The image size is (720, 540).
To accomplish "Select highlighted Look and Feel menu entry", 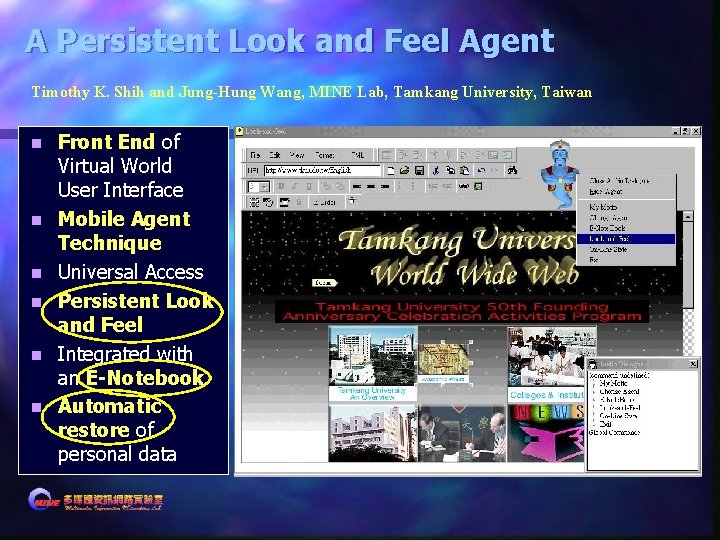I will pos(626,239).
